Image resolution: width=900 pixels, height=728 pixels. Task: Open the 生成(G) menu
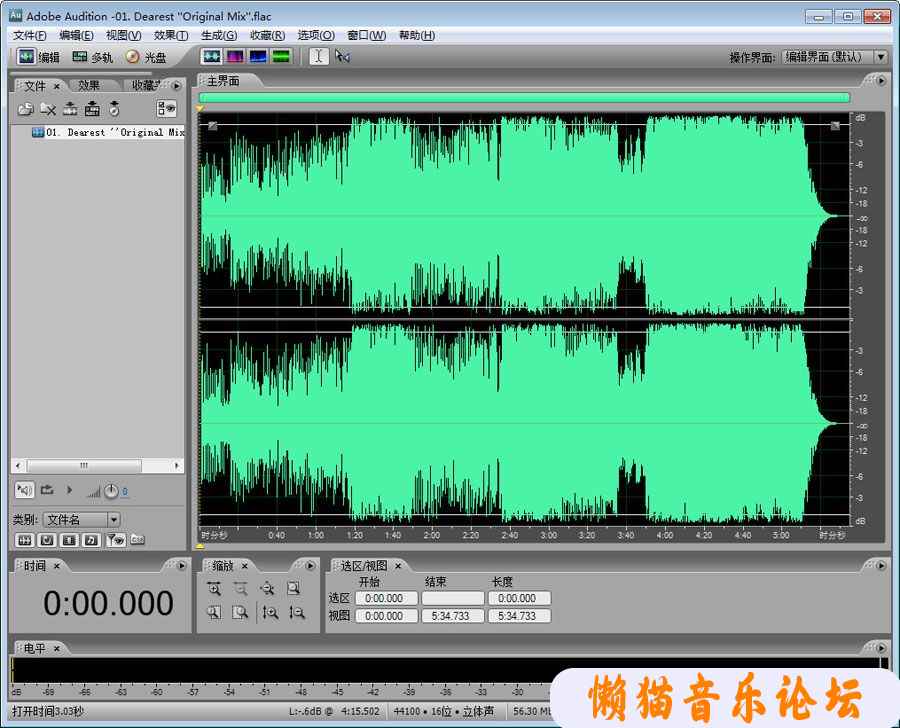click(x=219, y=36)
